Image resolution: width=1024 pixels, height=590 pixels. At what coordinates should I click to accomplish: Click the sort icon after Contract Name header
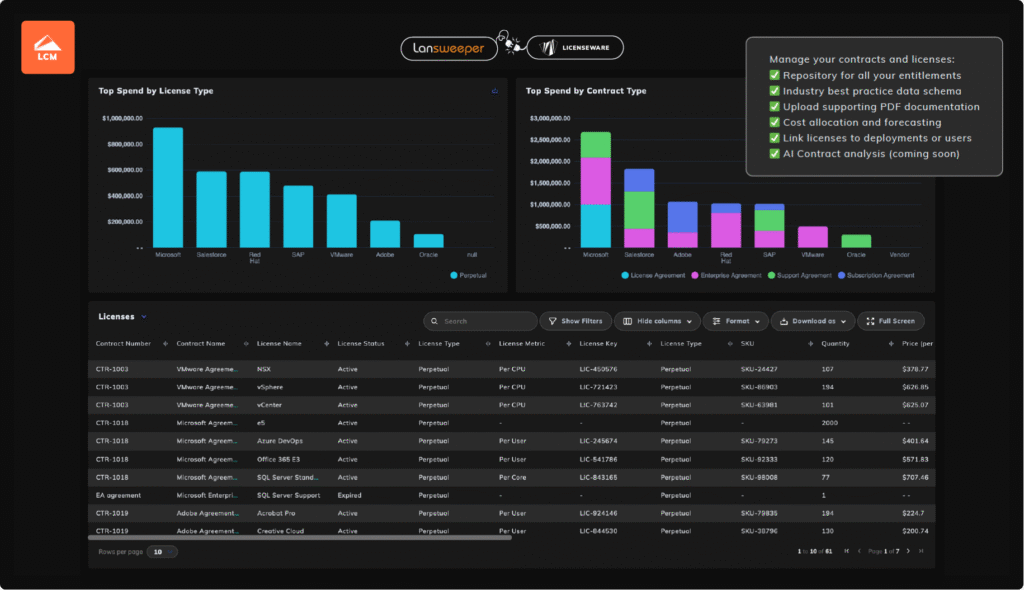tap(246, 344)
